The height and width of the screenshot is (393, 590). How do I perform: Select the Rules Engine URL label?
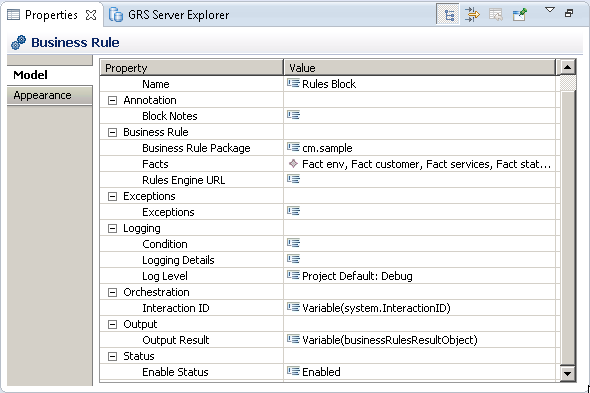pyautogui.click(x=184, y=180)
